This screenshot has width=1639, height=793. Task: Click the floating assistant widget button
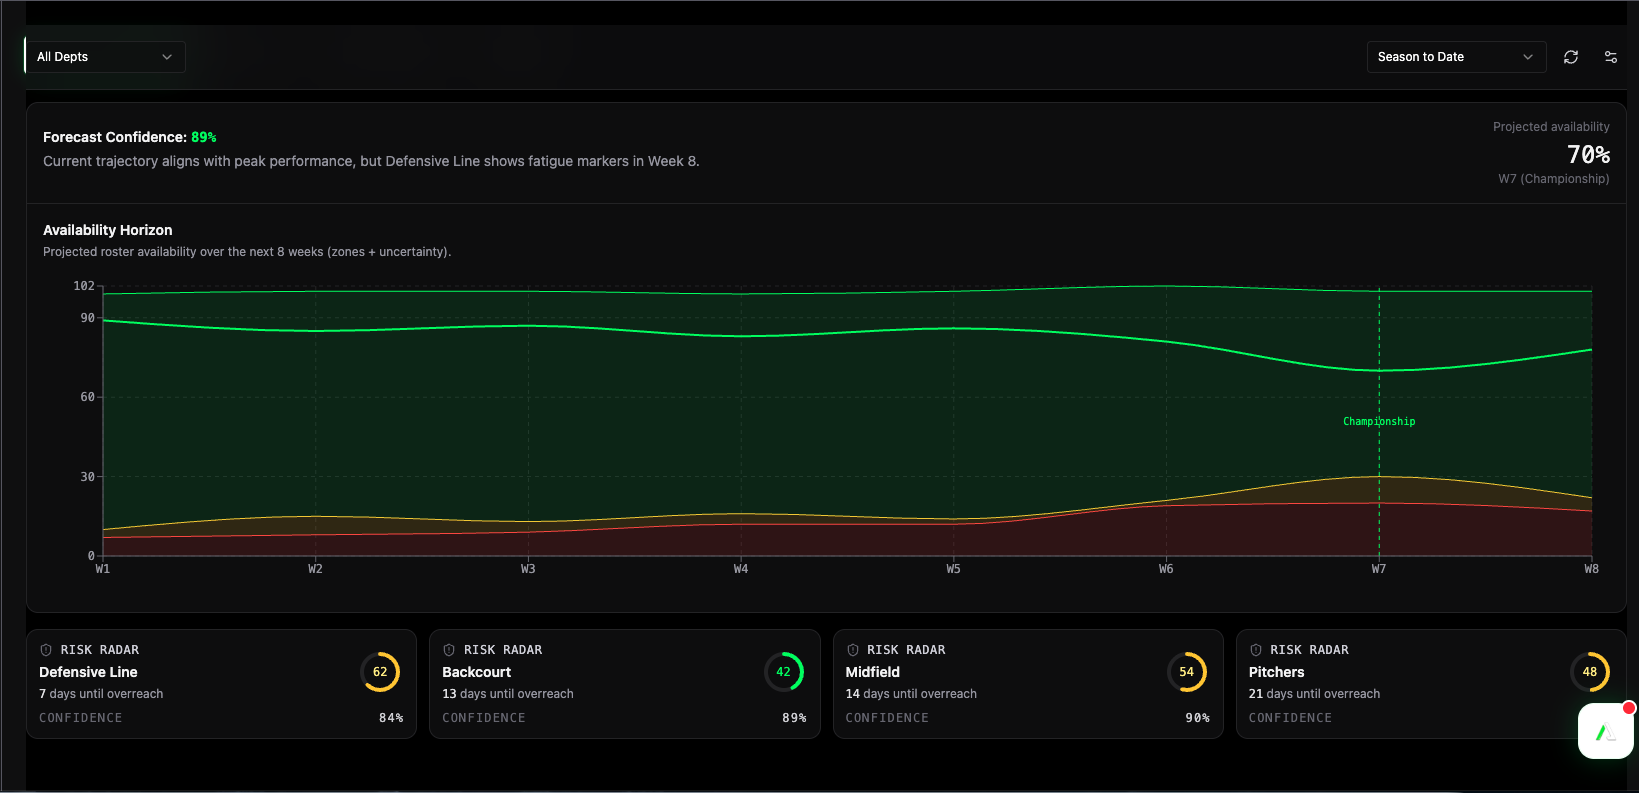point(1606,731)
